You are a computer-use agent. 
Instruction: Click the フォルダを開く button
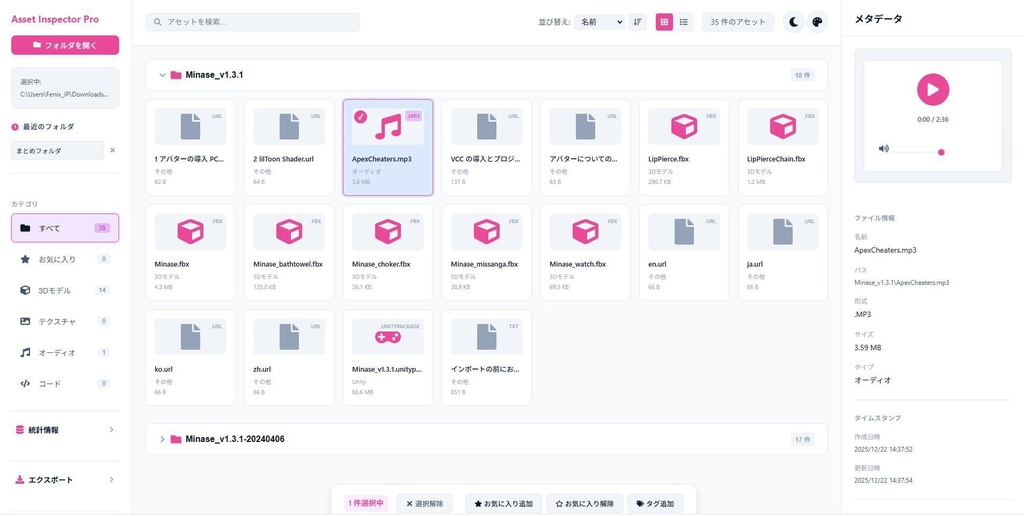(x=65, y=45)
